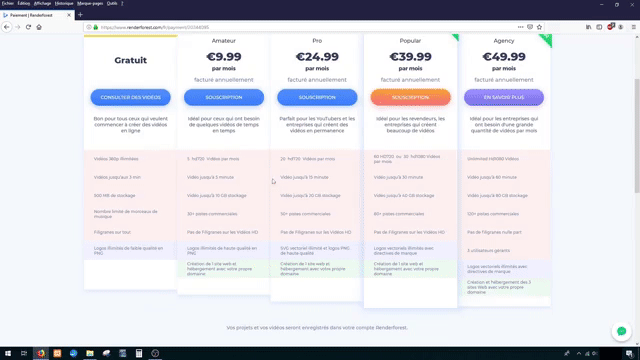Open page actions three-dot menu
The height and width of the screenshot is (360, 640).
pos(520,27)
